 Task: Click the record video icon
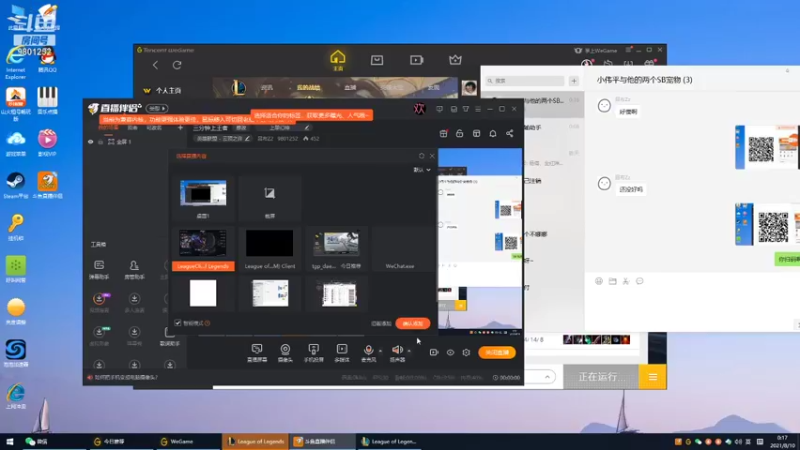(434, 352)
